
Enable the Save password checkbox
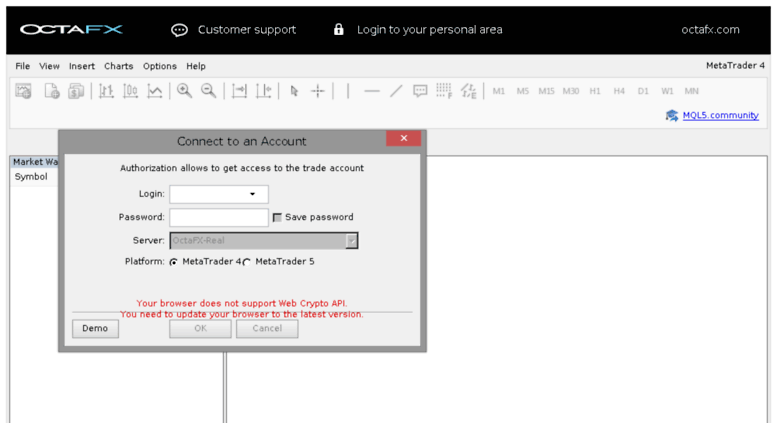tap(277, 217)
